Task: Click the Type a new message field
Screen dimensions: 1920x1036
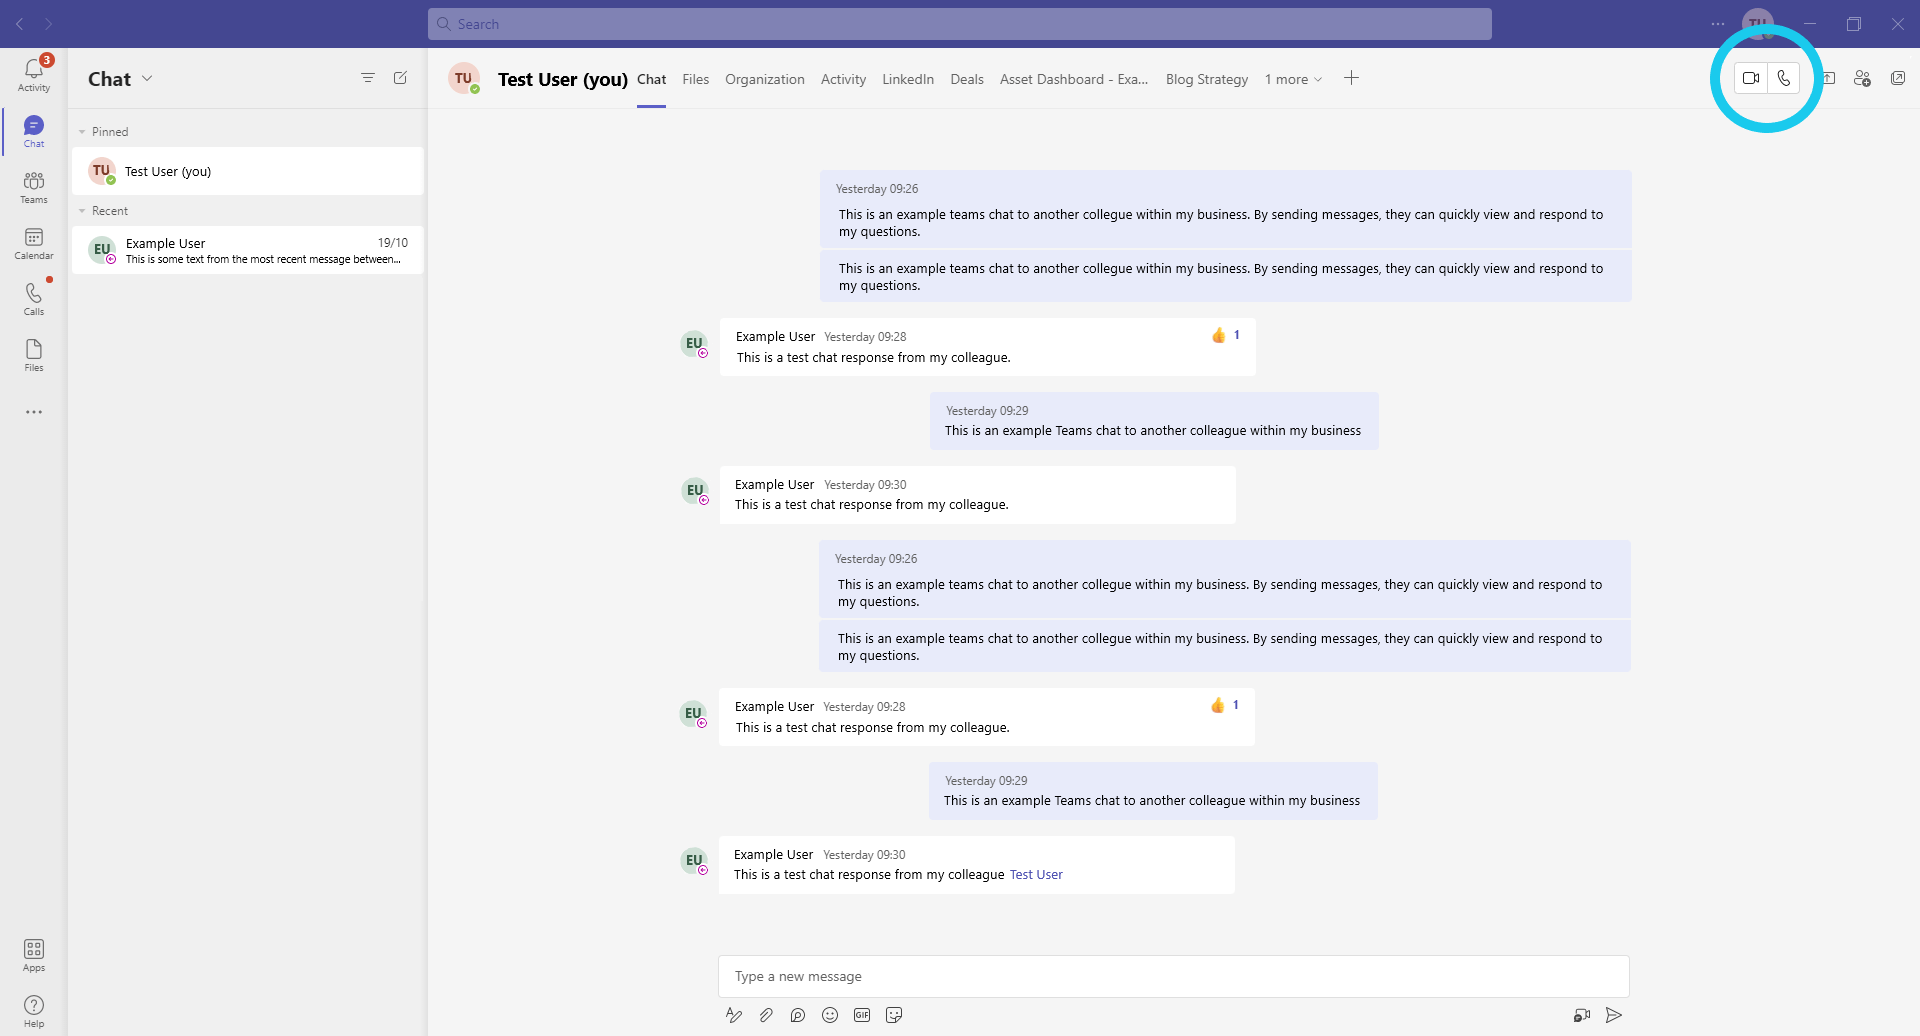Action: pyautogui.click(x=1172, y=976)
